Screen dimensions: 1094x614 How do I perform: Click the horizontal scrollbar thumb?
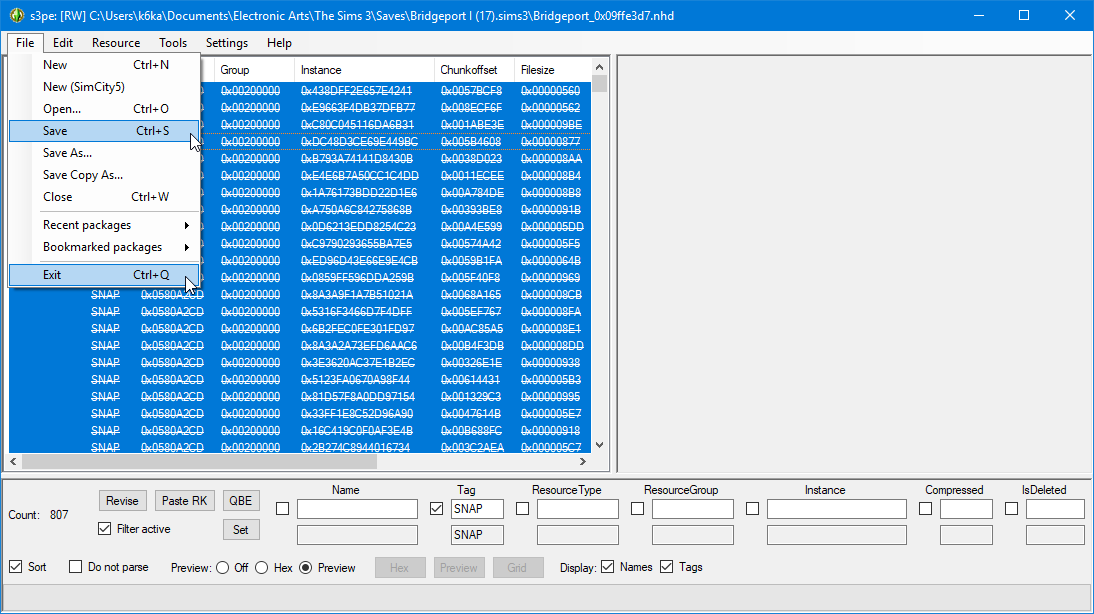coord(200,461)
